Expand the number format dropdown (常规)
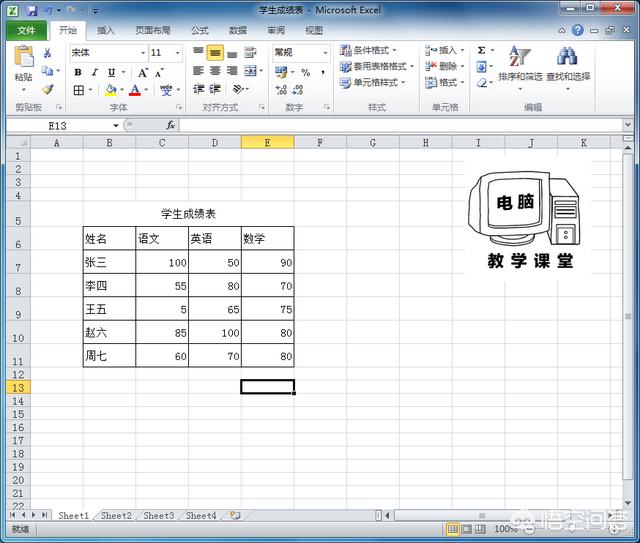 coord(325,52)
